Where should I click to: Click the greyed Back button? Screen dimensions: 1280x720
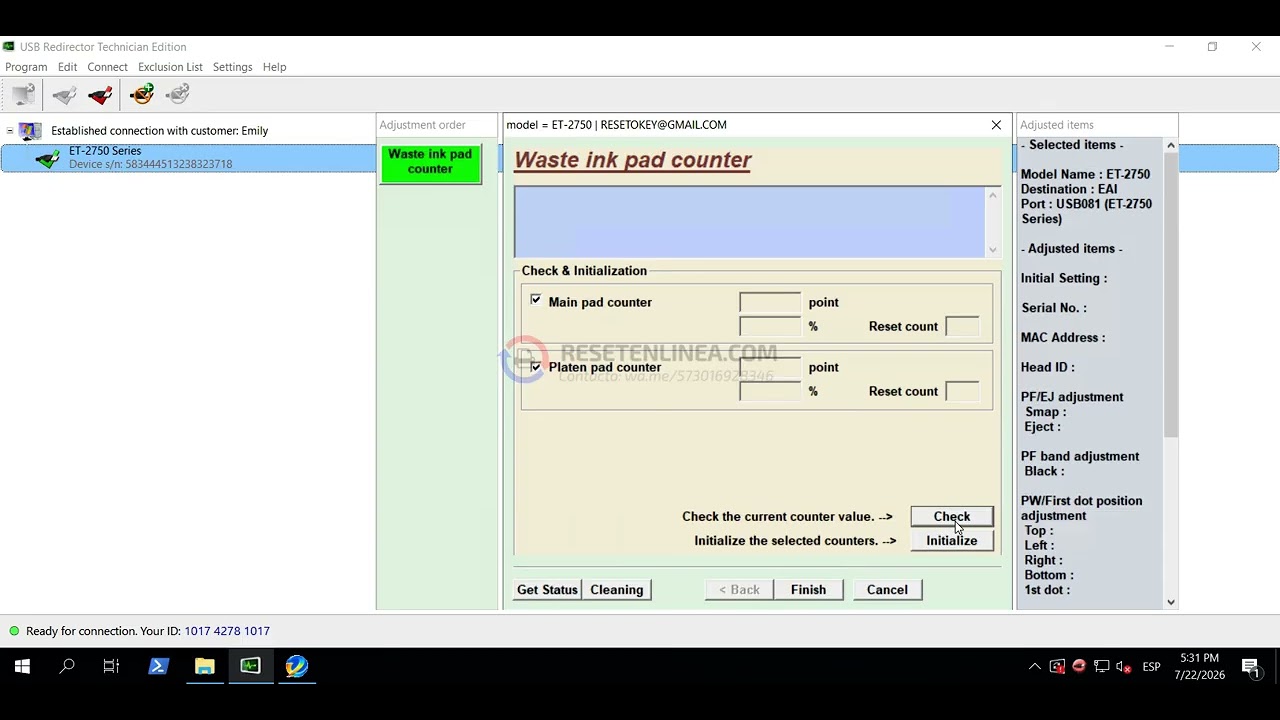[x=739, y=590]
